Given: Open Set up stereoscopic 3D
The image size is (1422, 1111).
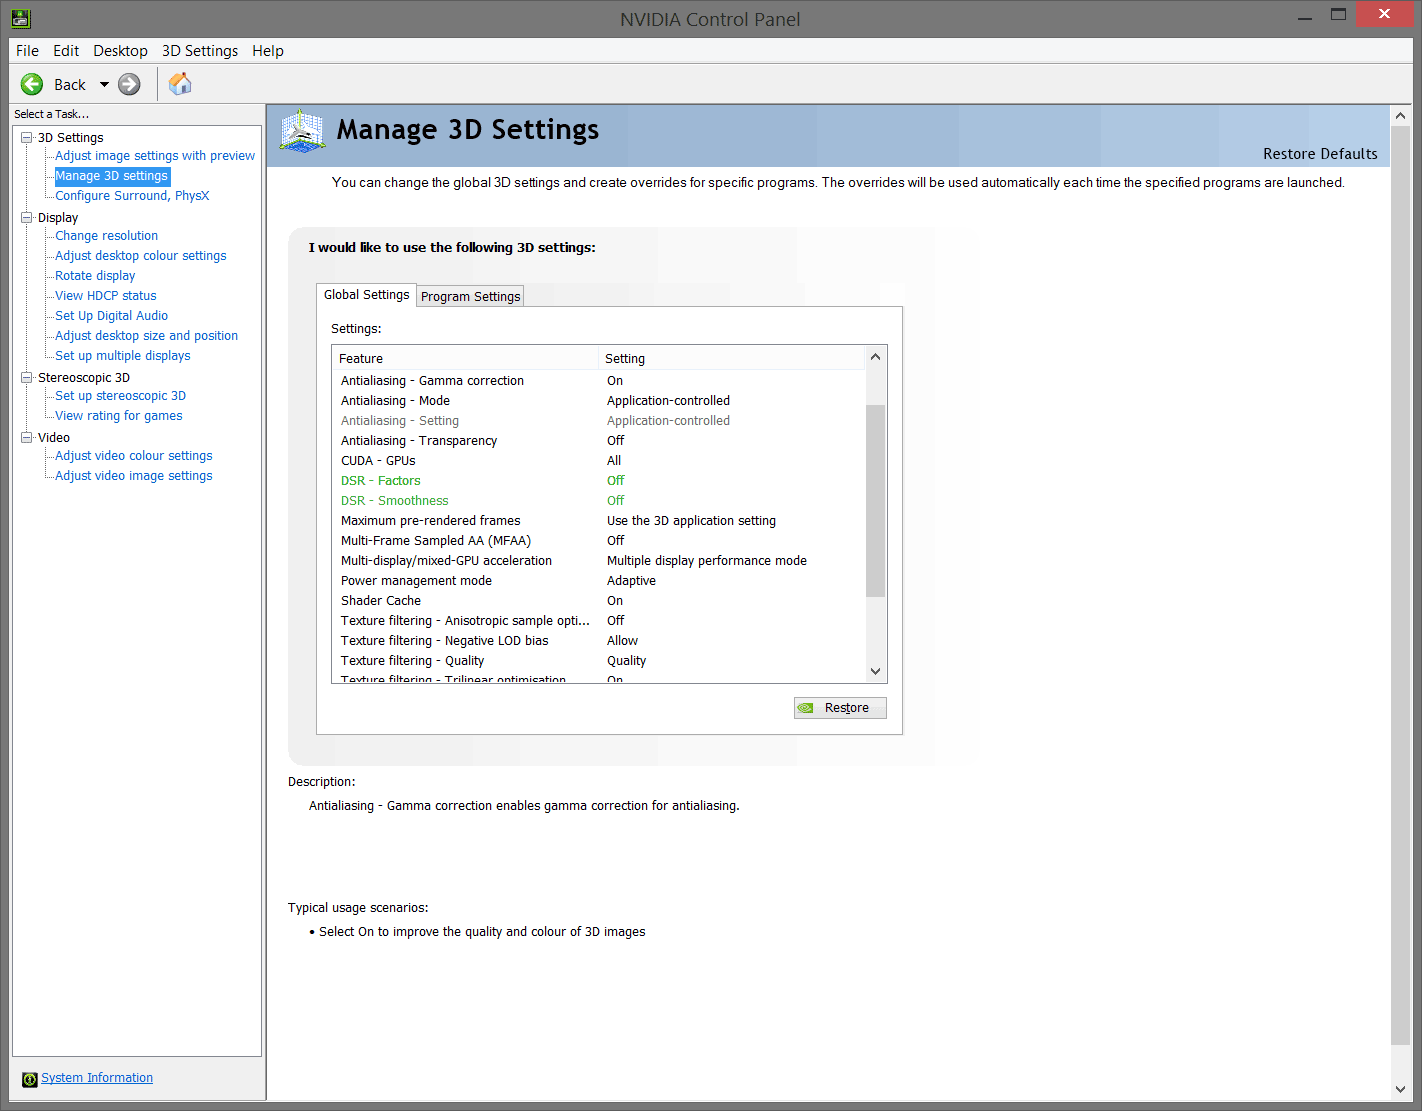Looking at the screenshot, I should 120,396.
